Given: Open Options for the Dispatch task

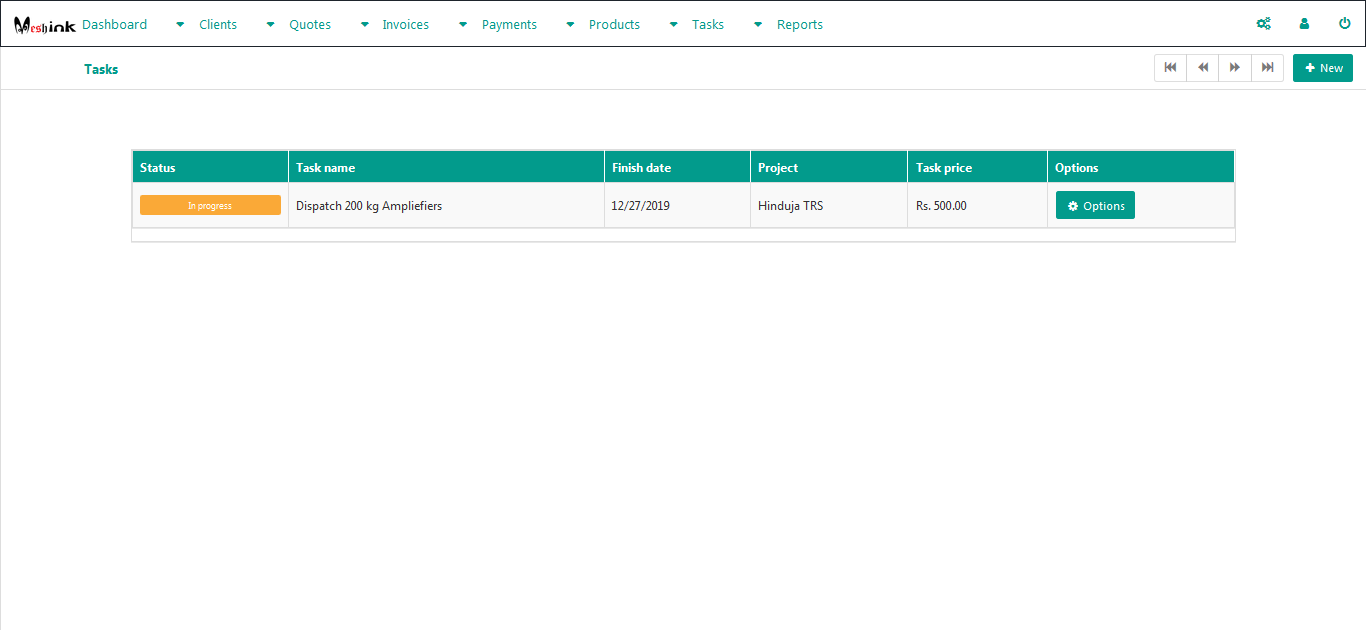Looking at the screenshot, I should coord(1095,206).
